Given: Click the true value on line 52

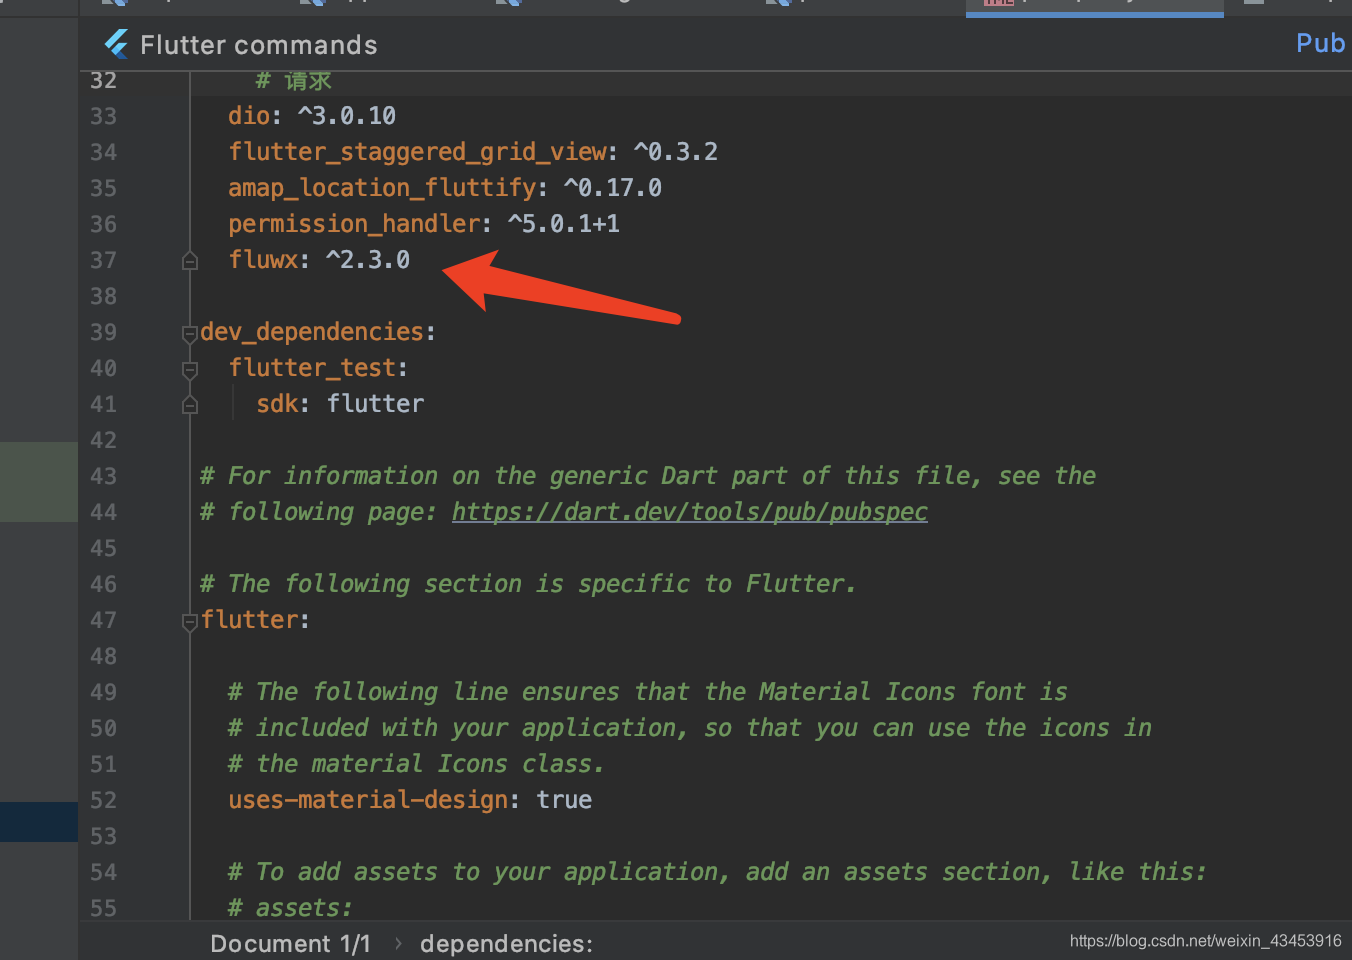Looking at the screenshot, I should (564, 800).
